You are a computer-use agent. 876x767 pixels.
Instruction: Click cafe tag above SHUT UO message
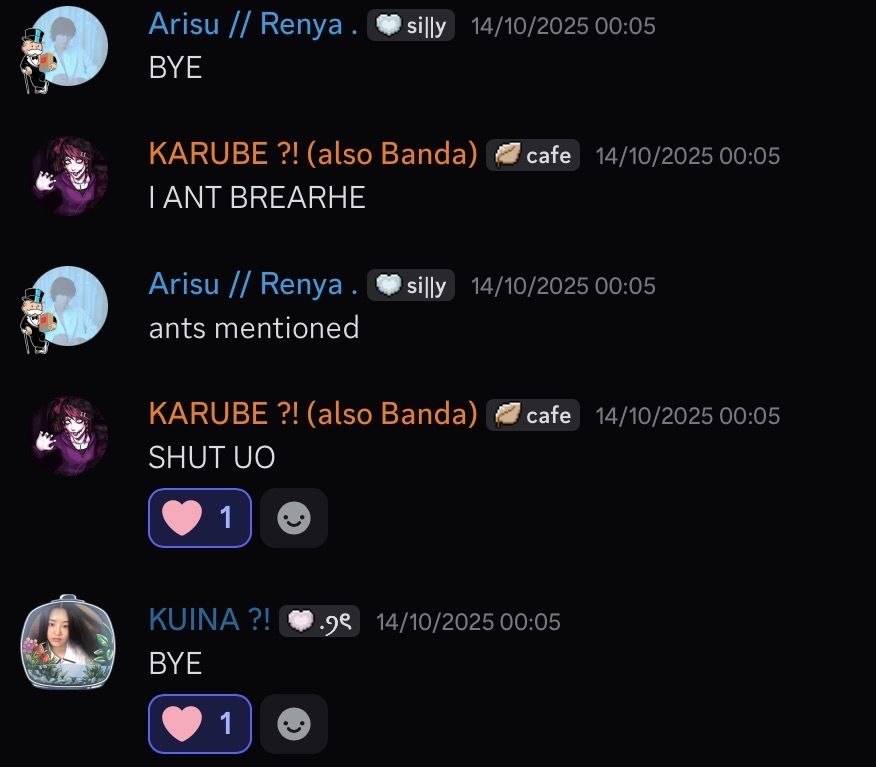[533, 415]
